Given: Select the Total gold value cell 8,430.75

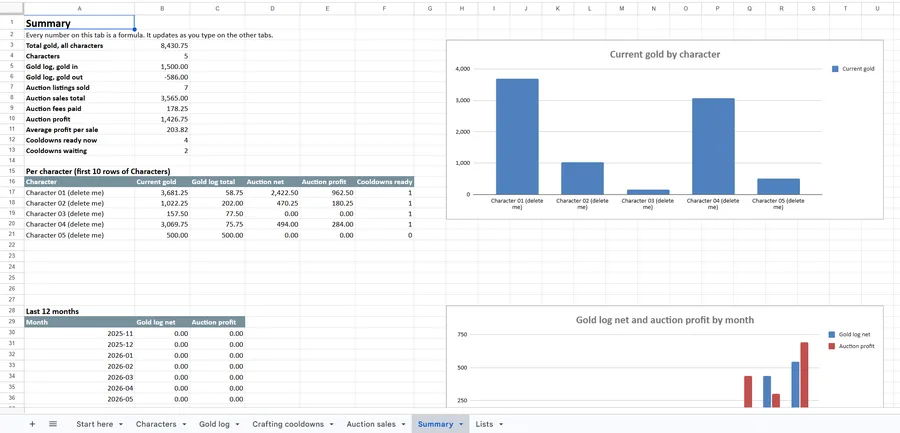Looking at the screenshot, I should (162, 45).
